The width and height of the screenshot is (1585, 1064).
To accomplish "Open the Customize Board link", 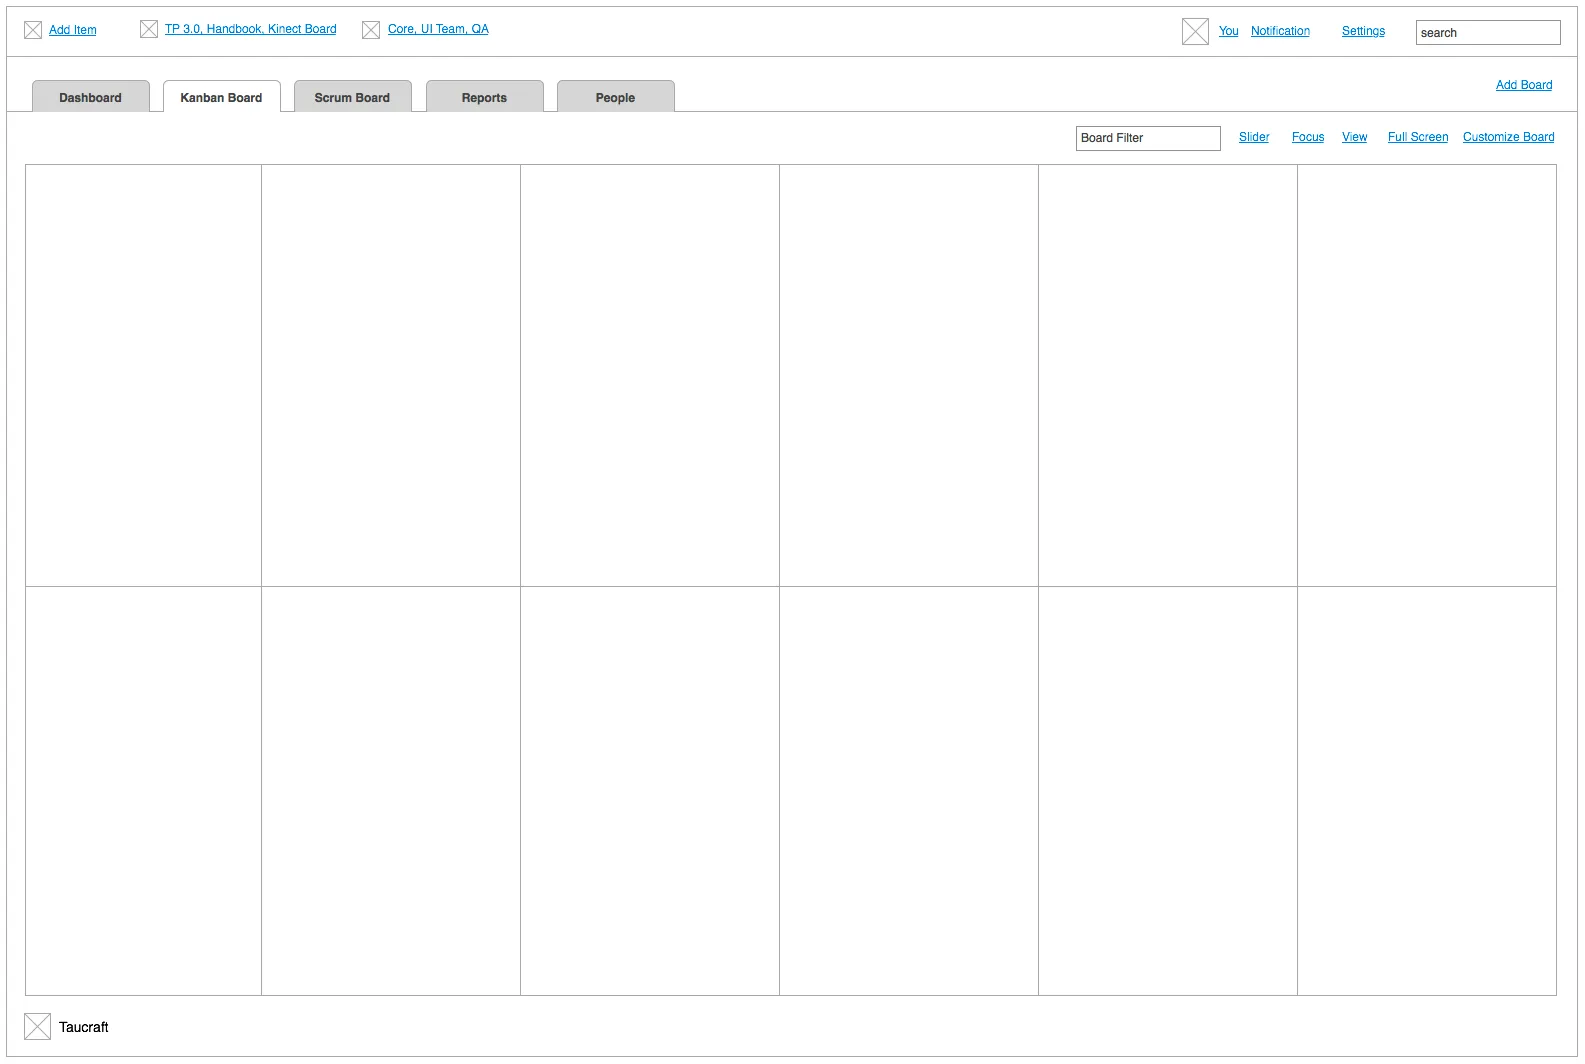I will click(1509, 137).
